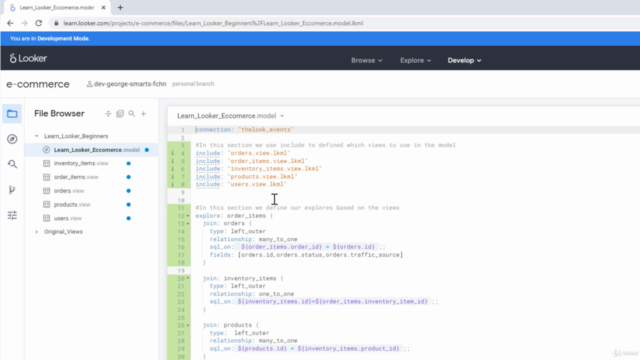Click the table icon beside order_items.view
640x360 pixels.
[x=47, y=177]
